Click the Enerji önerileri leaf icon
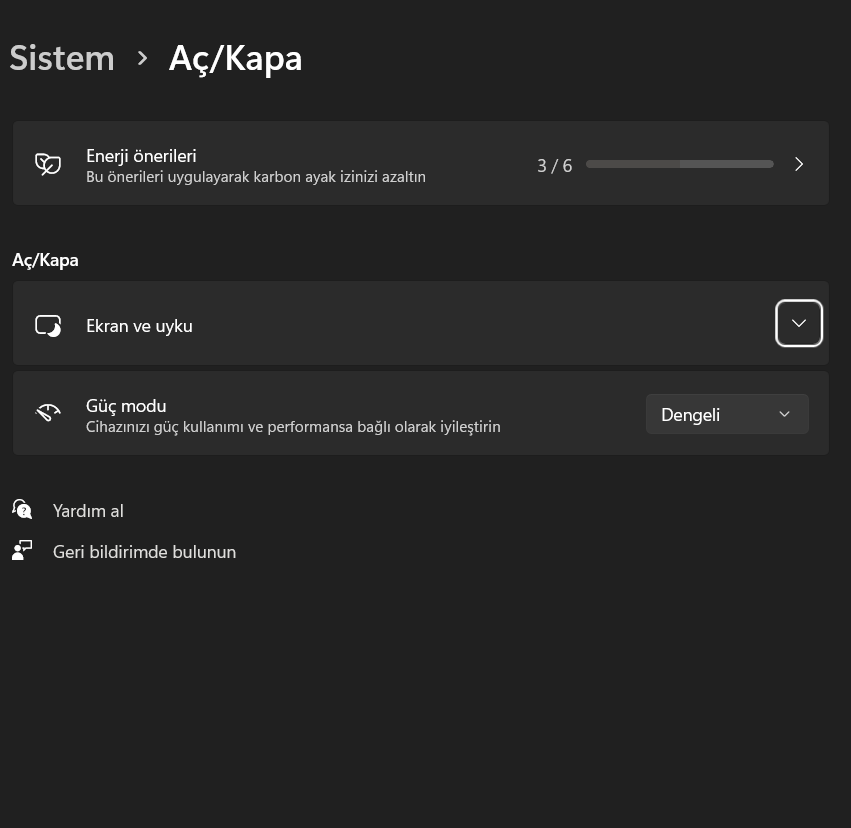This screenshot has height=828, width=851. 48,164
